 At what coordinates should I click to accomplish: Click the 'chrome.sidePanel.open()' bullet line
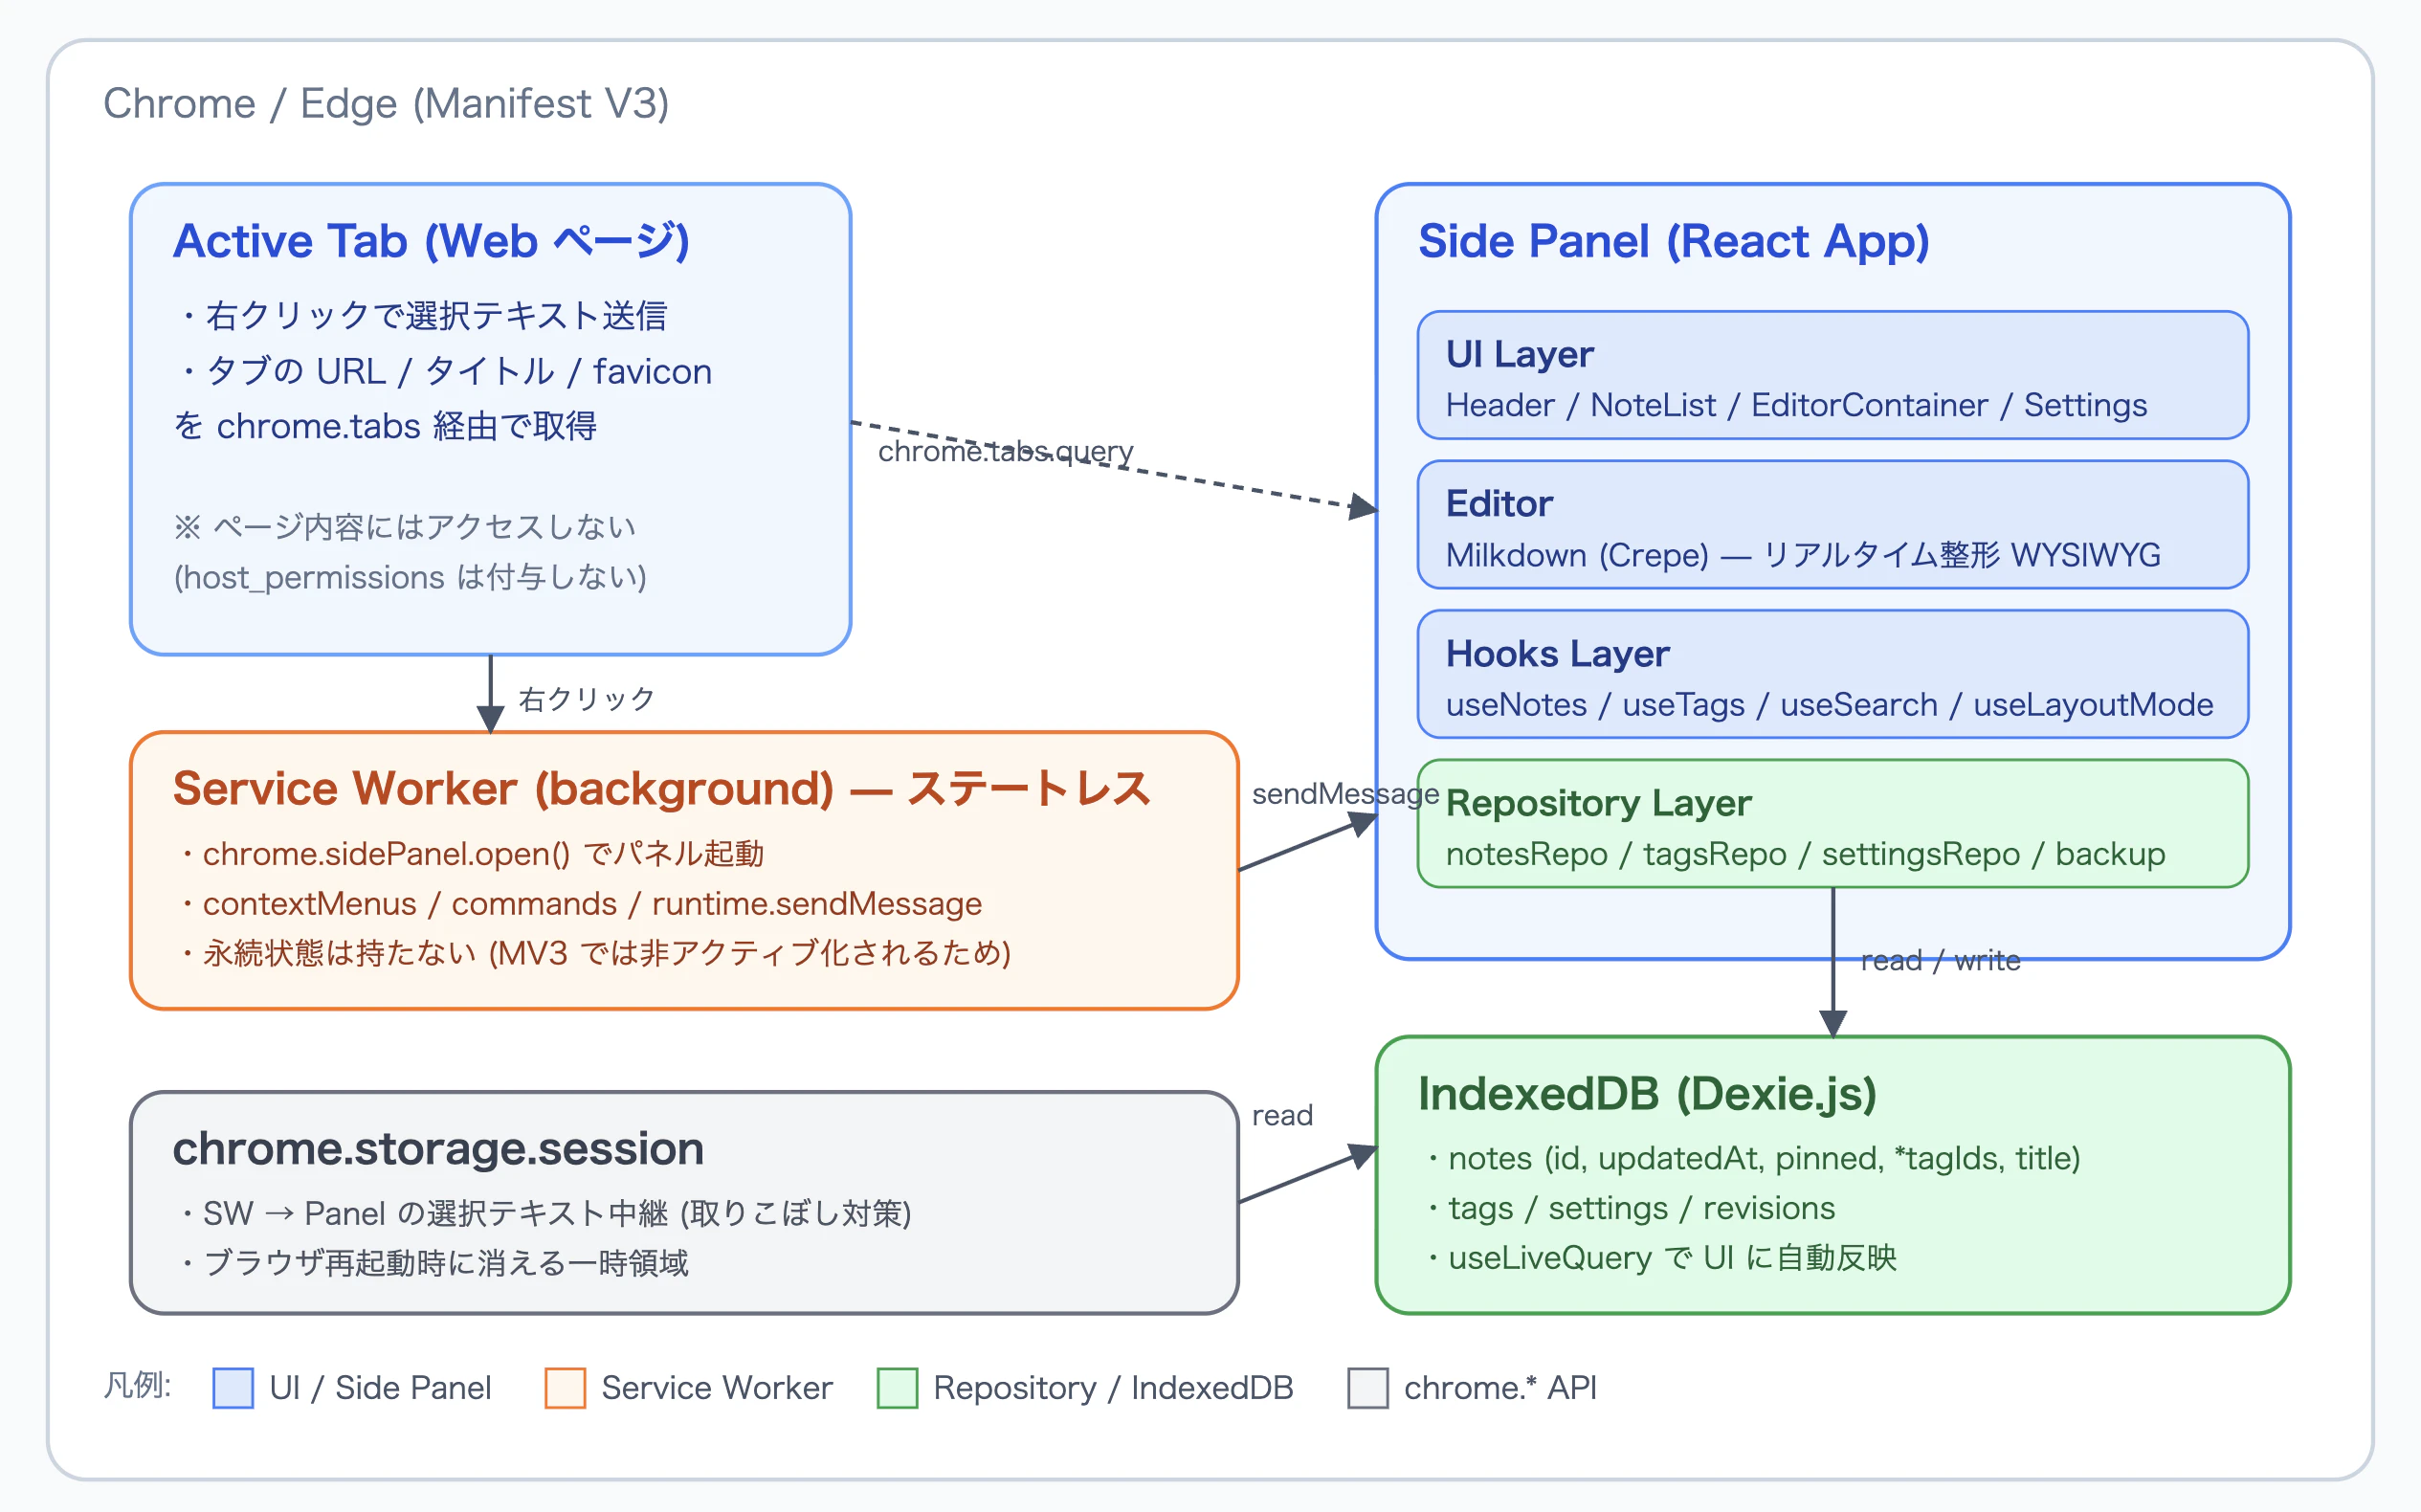coord(471,854)
